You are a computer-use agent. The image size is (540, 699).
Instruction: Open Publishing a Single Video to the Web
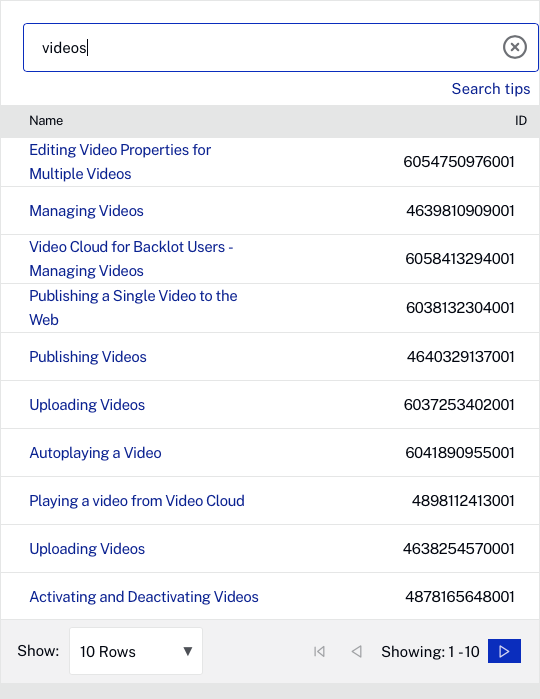coord(133,308)
